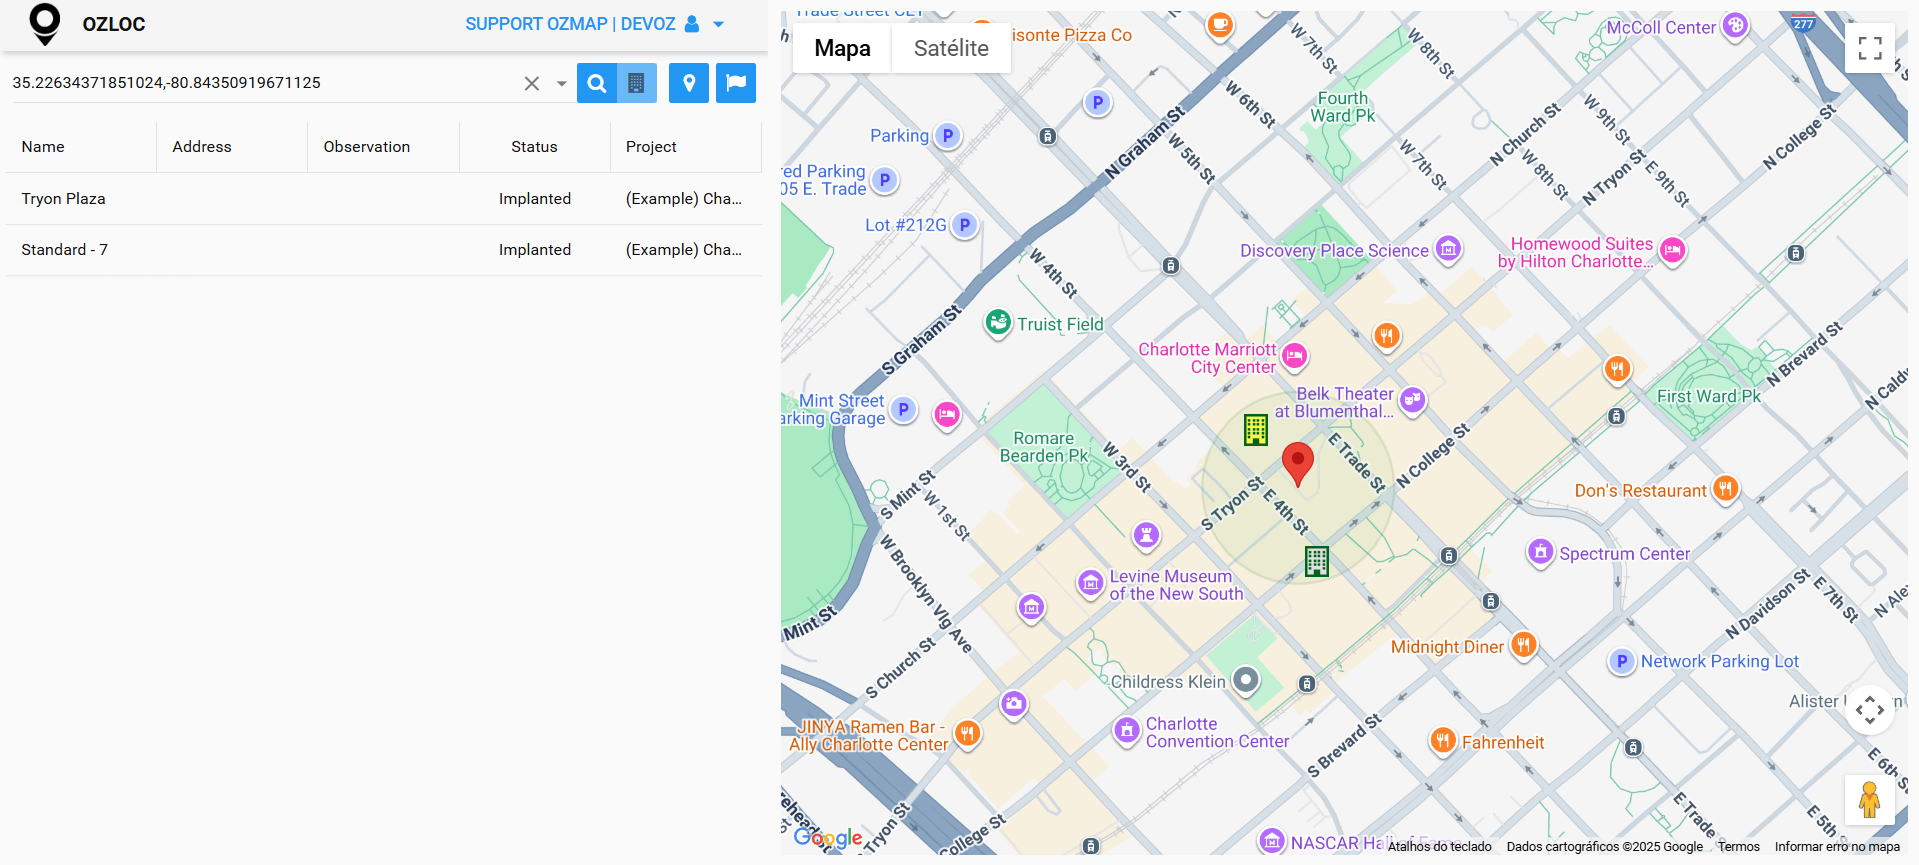1919x865 pixels.
Task: Click the location pin button
Action: [x=689, y=83]
